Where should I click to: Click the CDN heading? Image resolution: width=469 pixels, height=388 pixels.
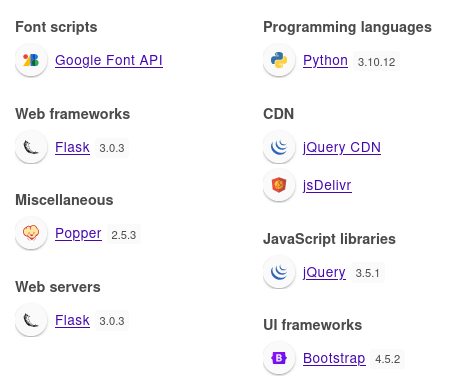click(x=279, y=114)
